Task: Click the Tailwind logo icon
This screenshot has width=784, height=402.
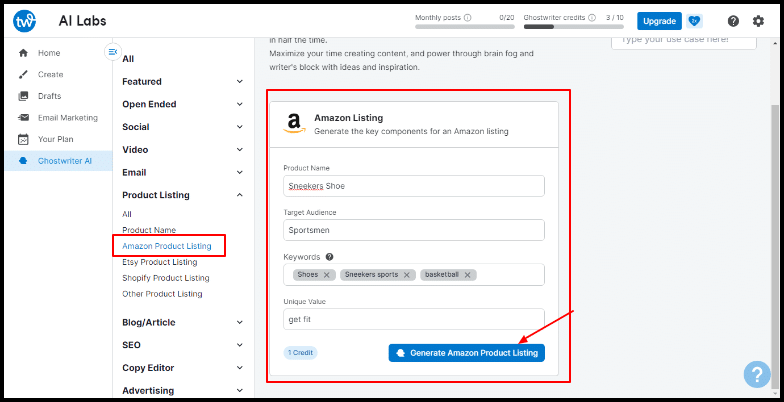Action: [x=24, y=21]
